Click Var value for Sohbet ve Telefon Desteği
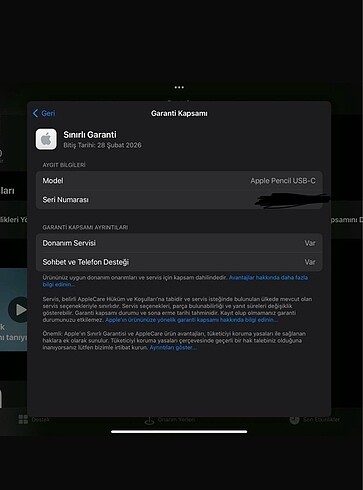 310,262
